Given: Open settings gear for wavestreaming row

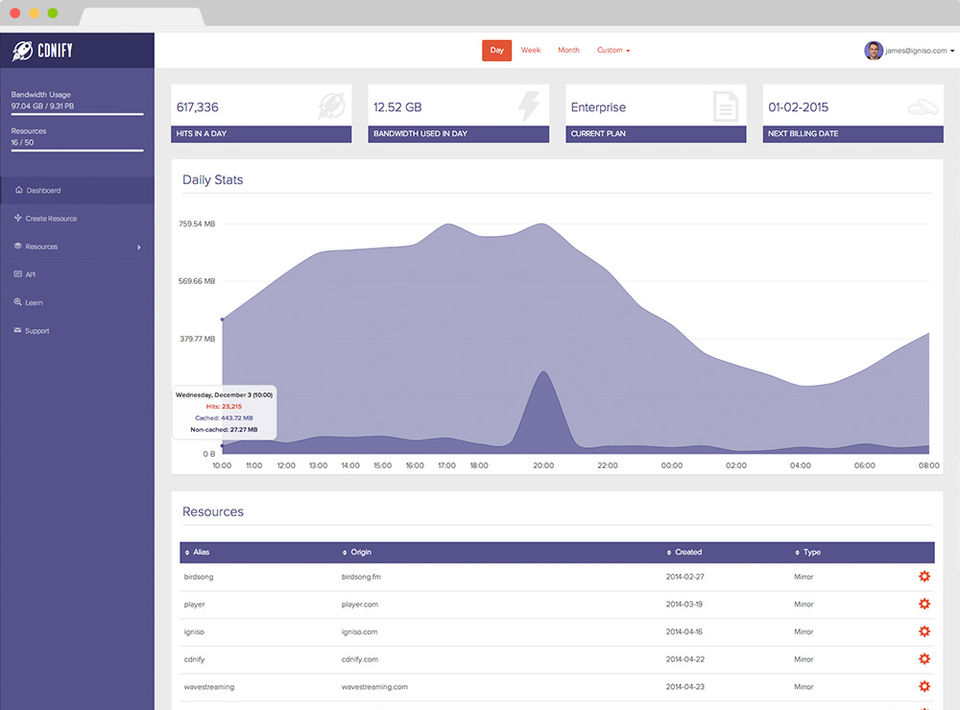Looking at the screenshot, I should 924,686.
